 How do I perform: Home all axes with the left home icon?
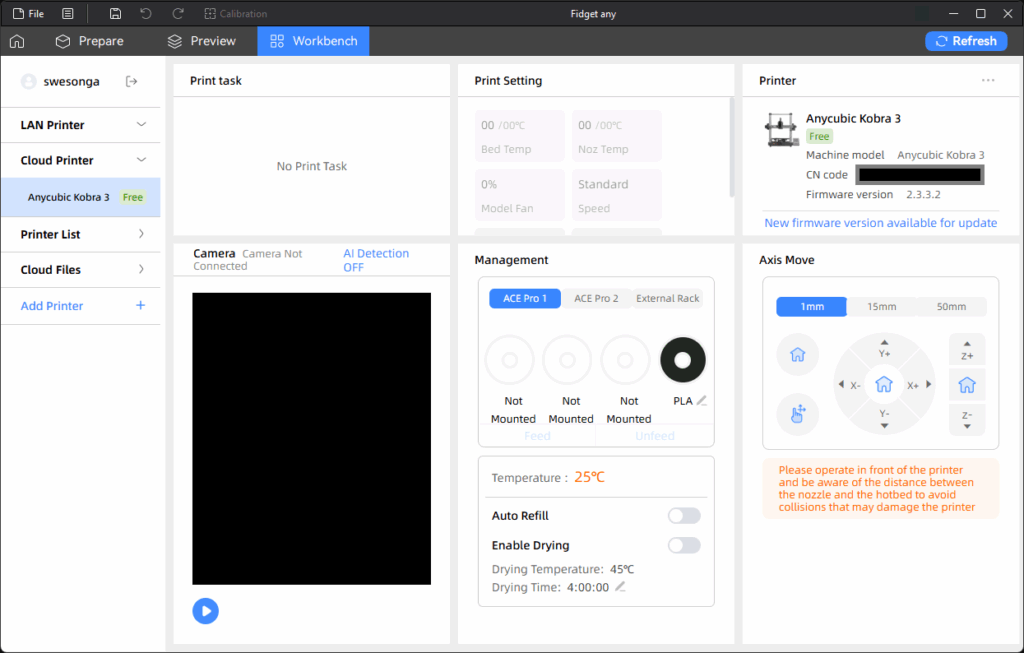797,355
